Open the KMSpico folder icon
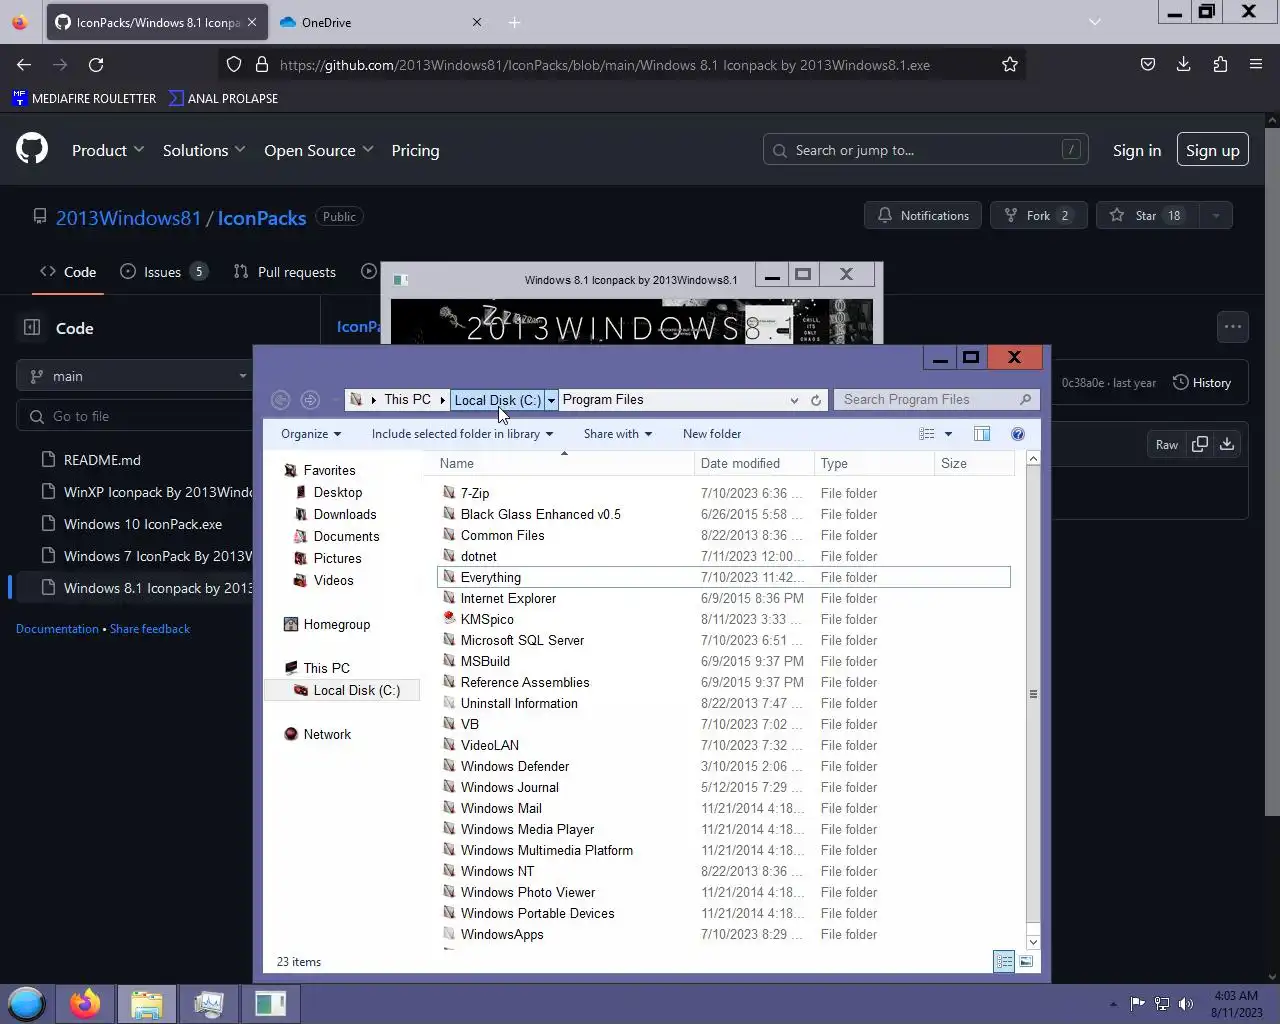 (449, 619)
